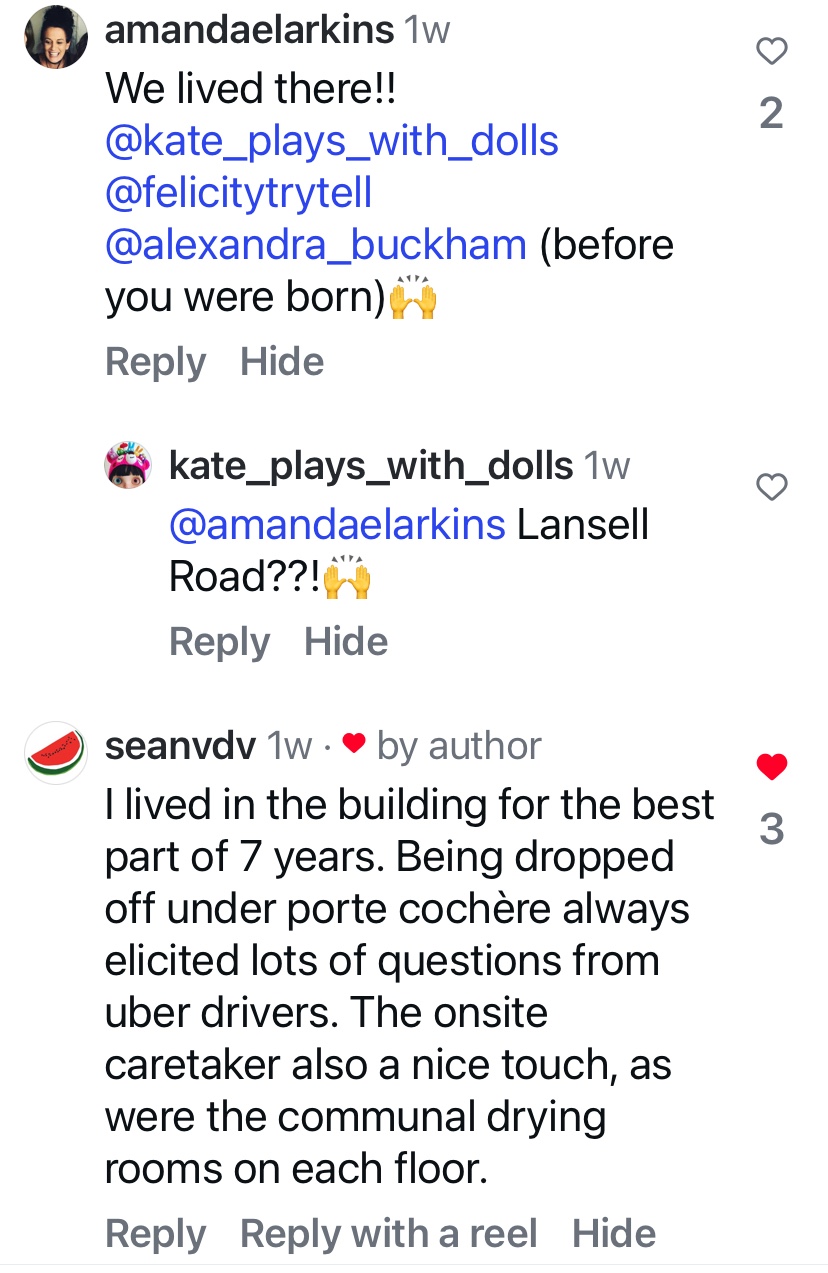
Task: Tap Reply with a reel
Action: tap(388, 1234)
